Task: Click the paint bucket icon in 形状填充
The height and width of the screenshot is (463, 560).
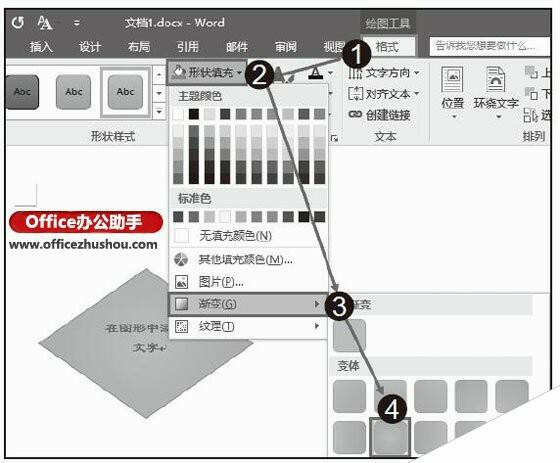Action: point(178,72)
